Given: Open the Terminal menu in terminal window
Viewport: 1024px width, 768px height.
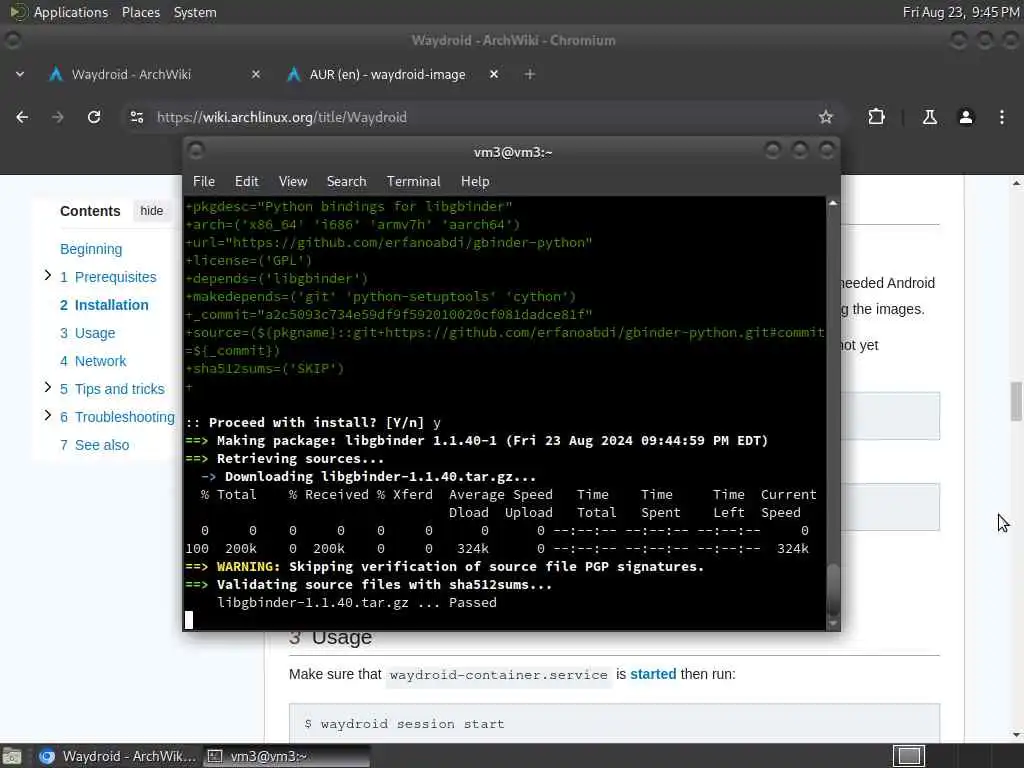Looking at the screenshot, I should pyautogui.click(x=413, y=182).
